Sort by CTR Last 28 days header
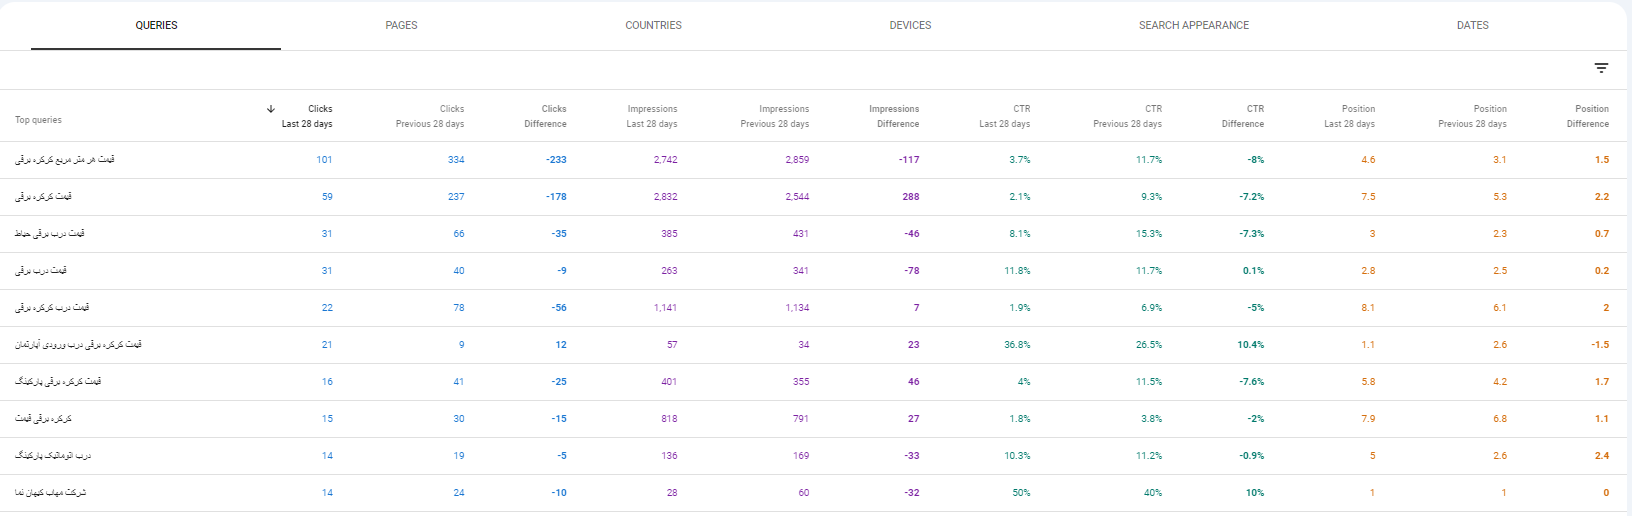This screenshot has width=1632, height=516. (x=1004, y=116)
